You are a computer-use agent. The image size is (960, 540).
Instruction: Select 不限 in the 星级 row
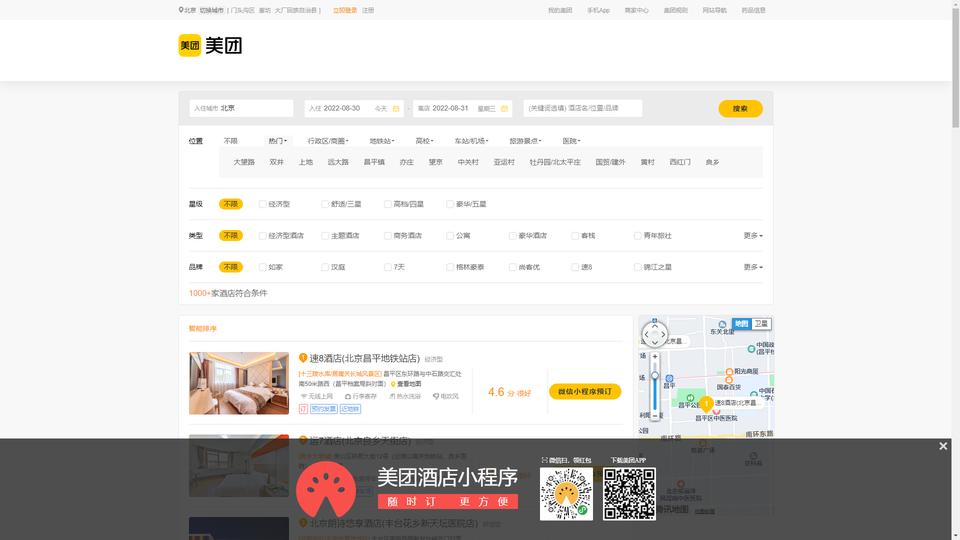[x=231, y=204]
